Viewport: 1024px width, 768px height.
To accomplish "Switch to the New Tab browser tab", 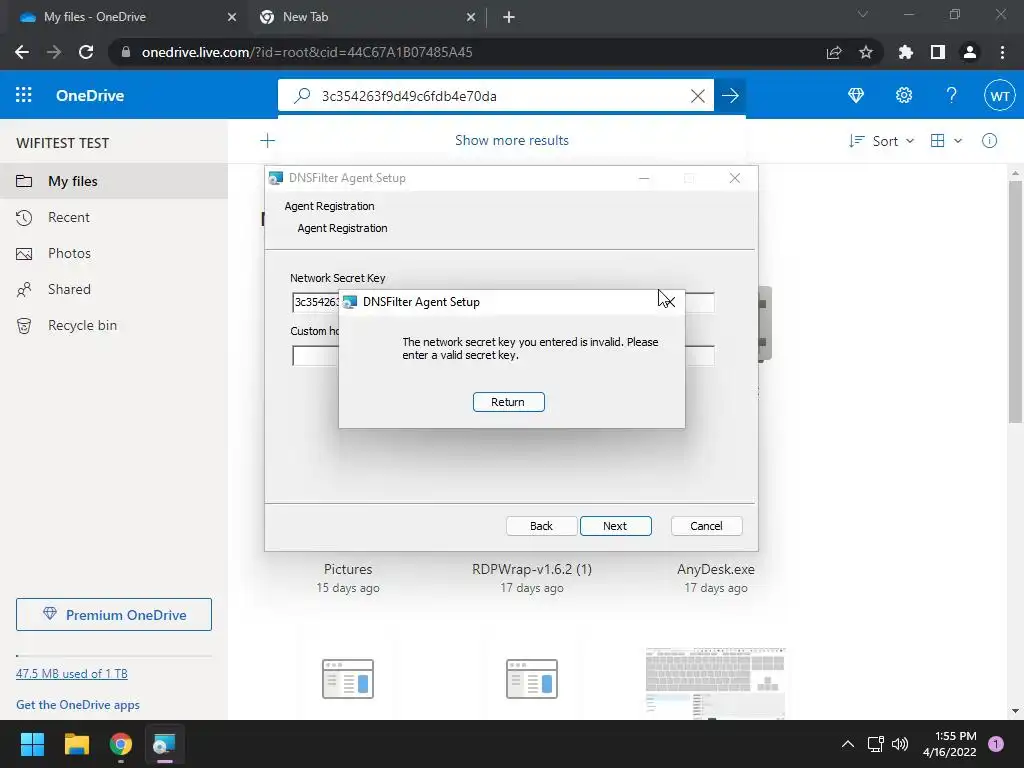I will [366, 17].
